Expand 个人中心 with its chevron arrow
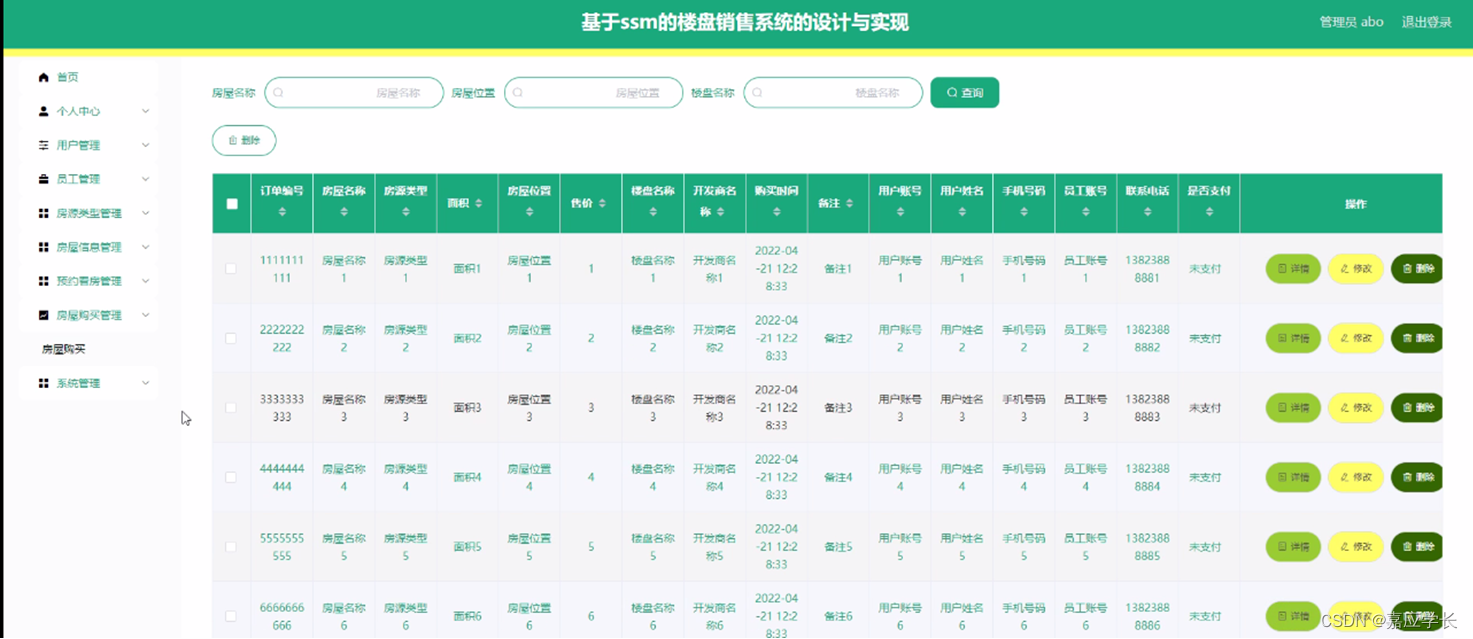 145,111
